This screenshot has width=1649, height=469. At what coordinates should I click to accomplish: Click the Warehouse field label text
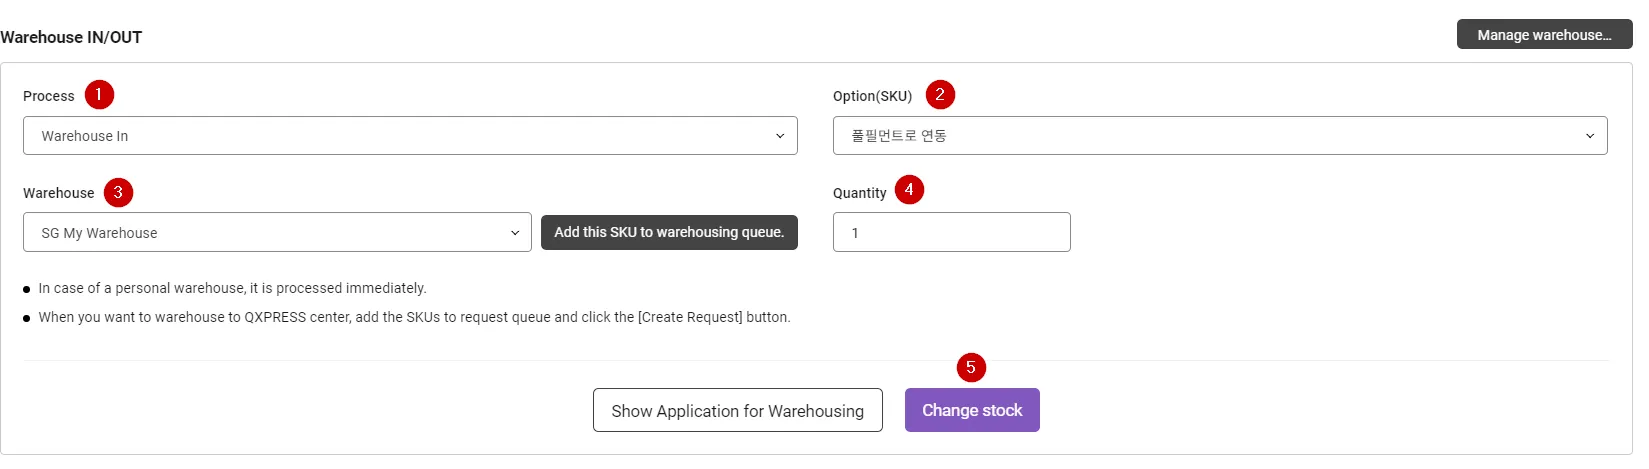coord(59,193)
